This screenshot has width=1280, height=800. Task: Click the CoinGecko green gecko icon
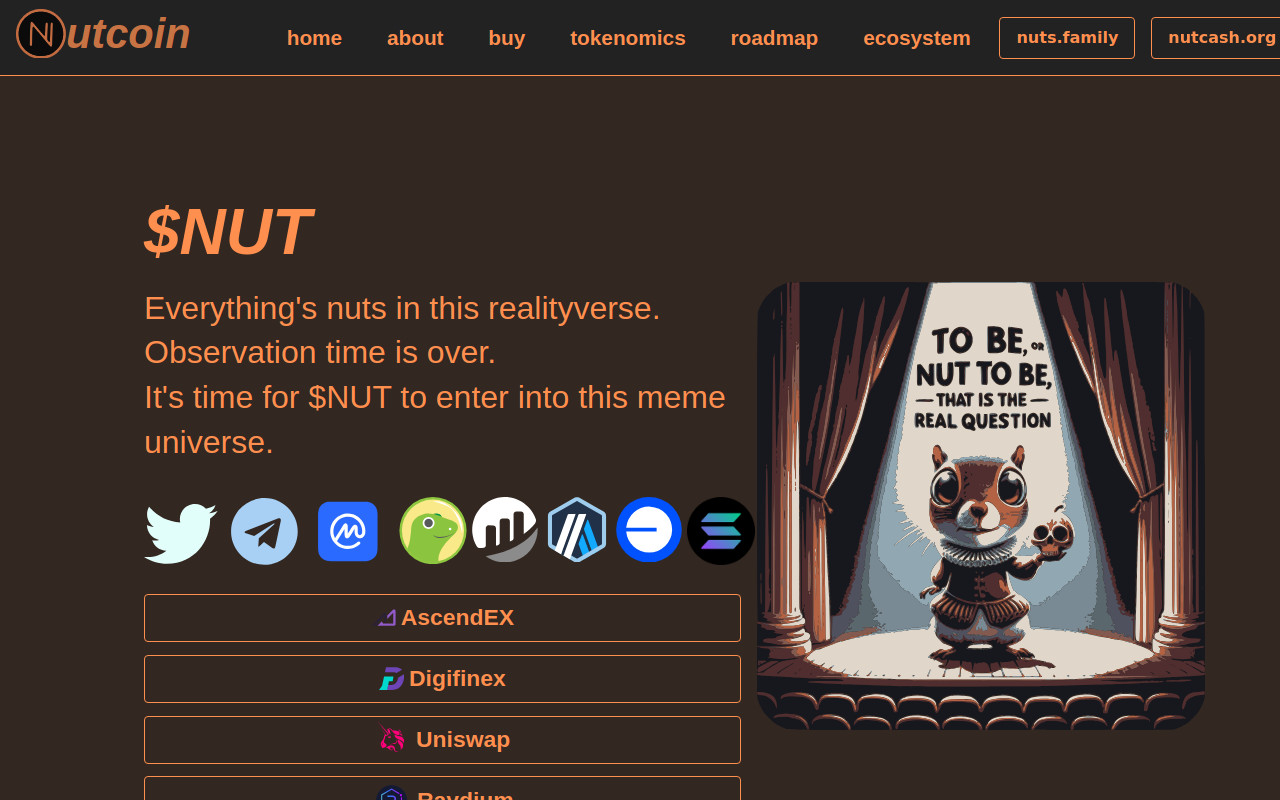433,531
